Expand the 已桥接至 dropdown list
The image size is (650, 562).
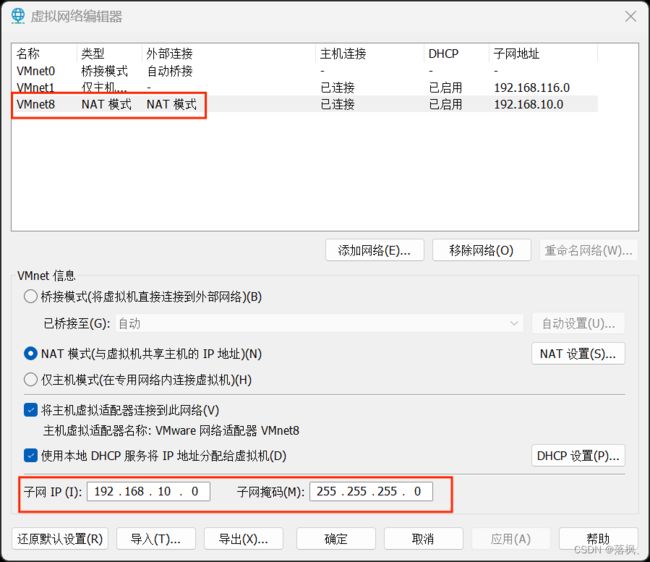(319, 323)
